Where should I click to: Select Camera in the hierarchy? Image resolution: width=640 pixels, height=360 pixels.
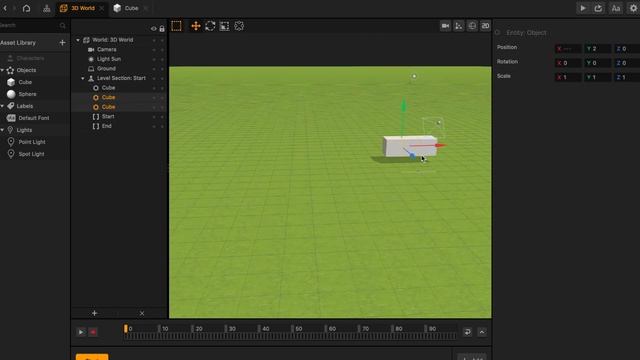click(107, 49)
